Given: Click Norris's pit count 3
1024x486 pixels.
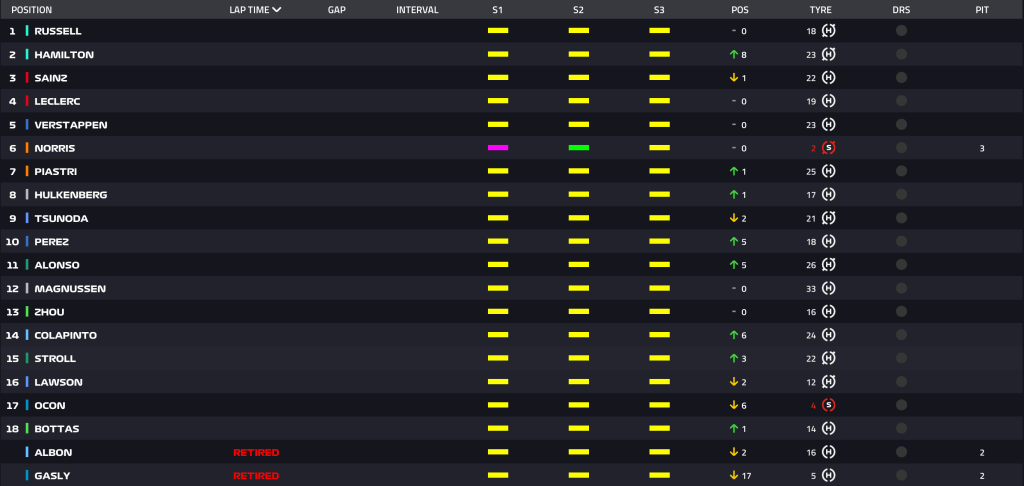Looking at the screenshot, I should [x=982, y=148].
